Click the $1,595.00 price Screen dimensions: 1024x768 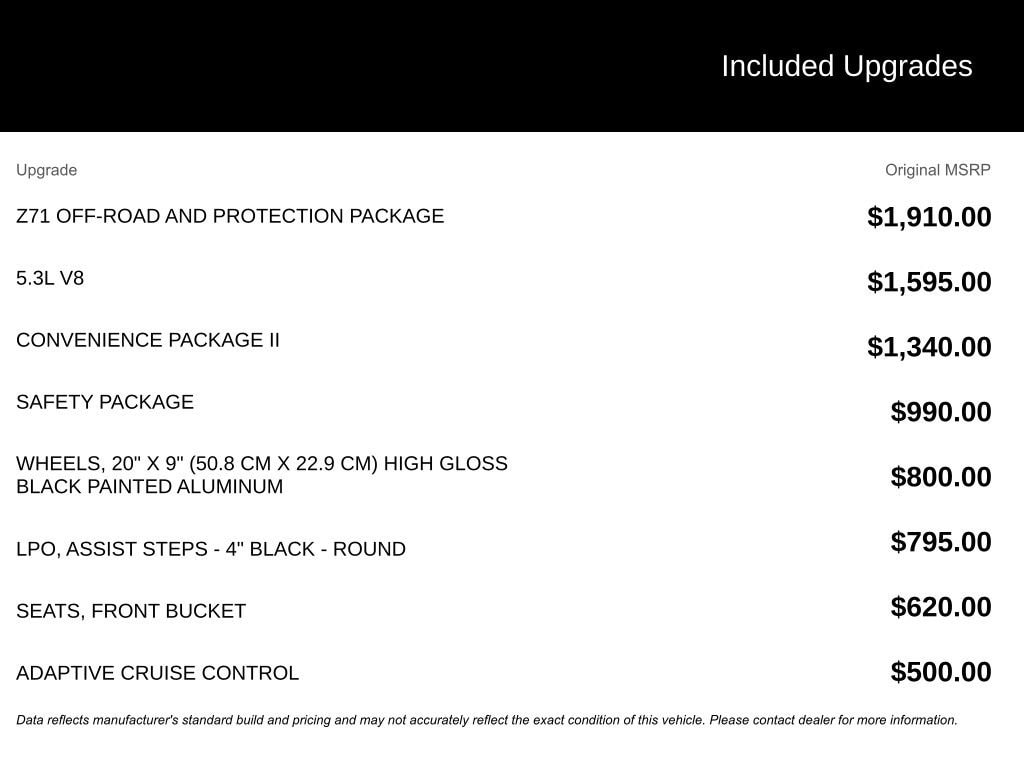pos(929,282)
